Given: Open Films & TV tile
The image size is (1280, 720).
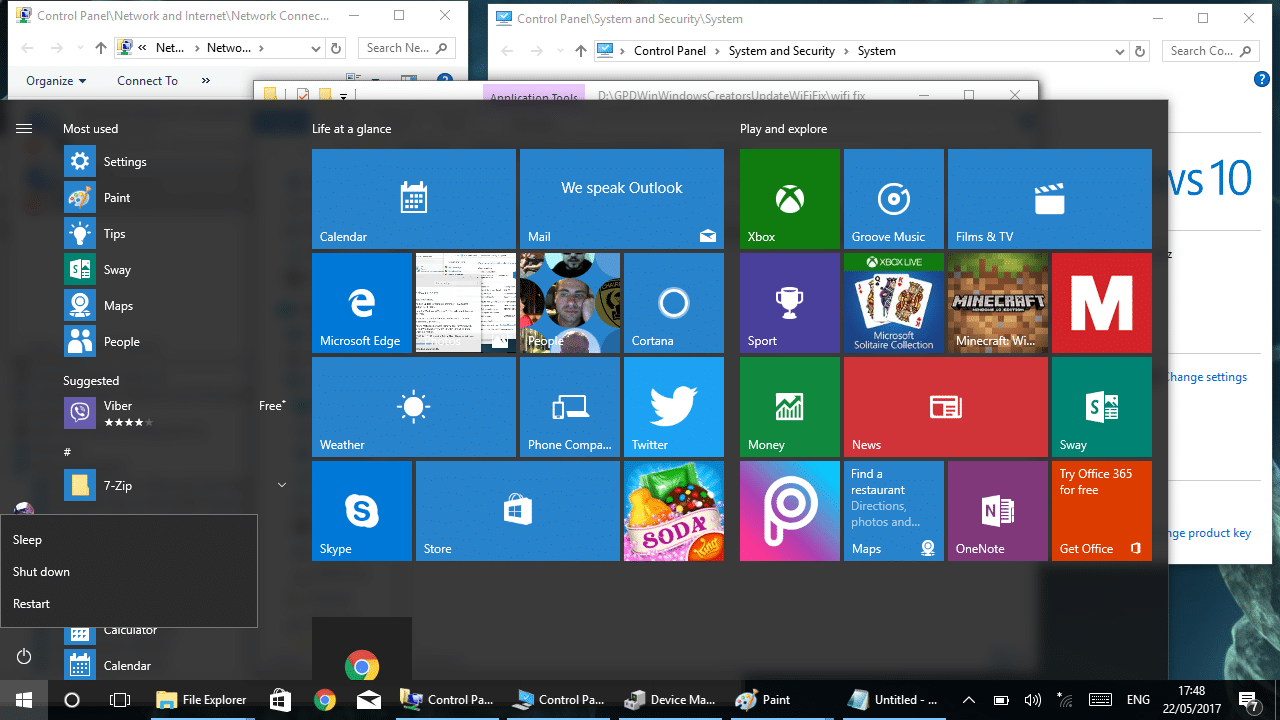Looking at the screenshot, I should [1050, 199].
